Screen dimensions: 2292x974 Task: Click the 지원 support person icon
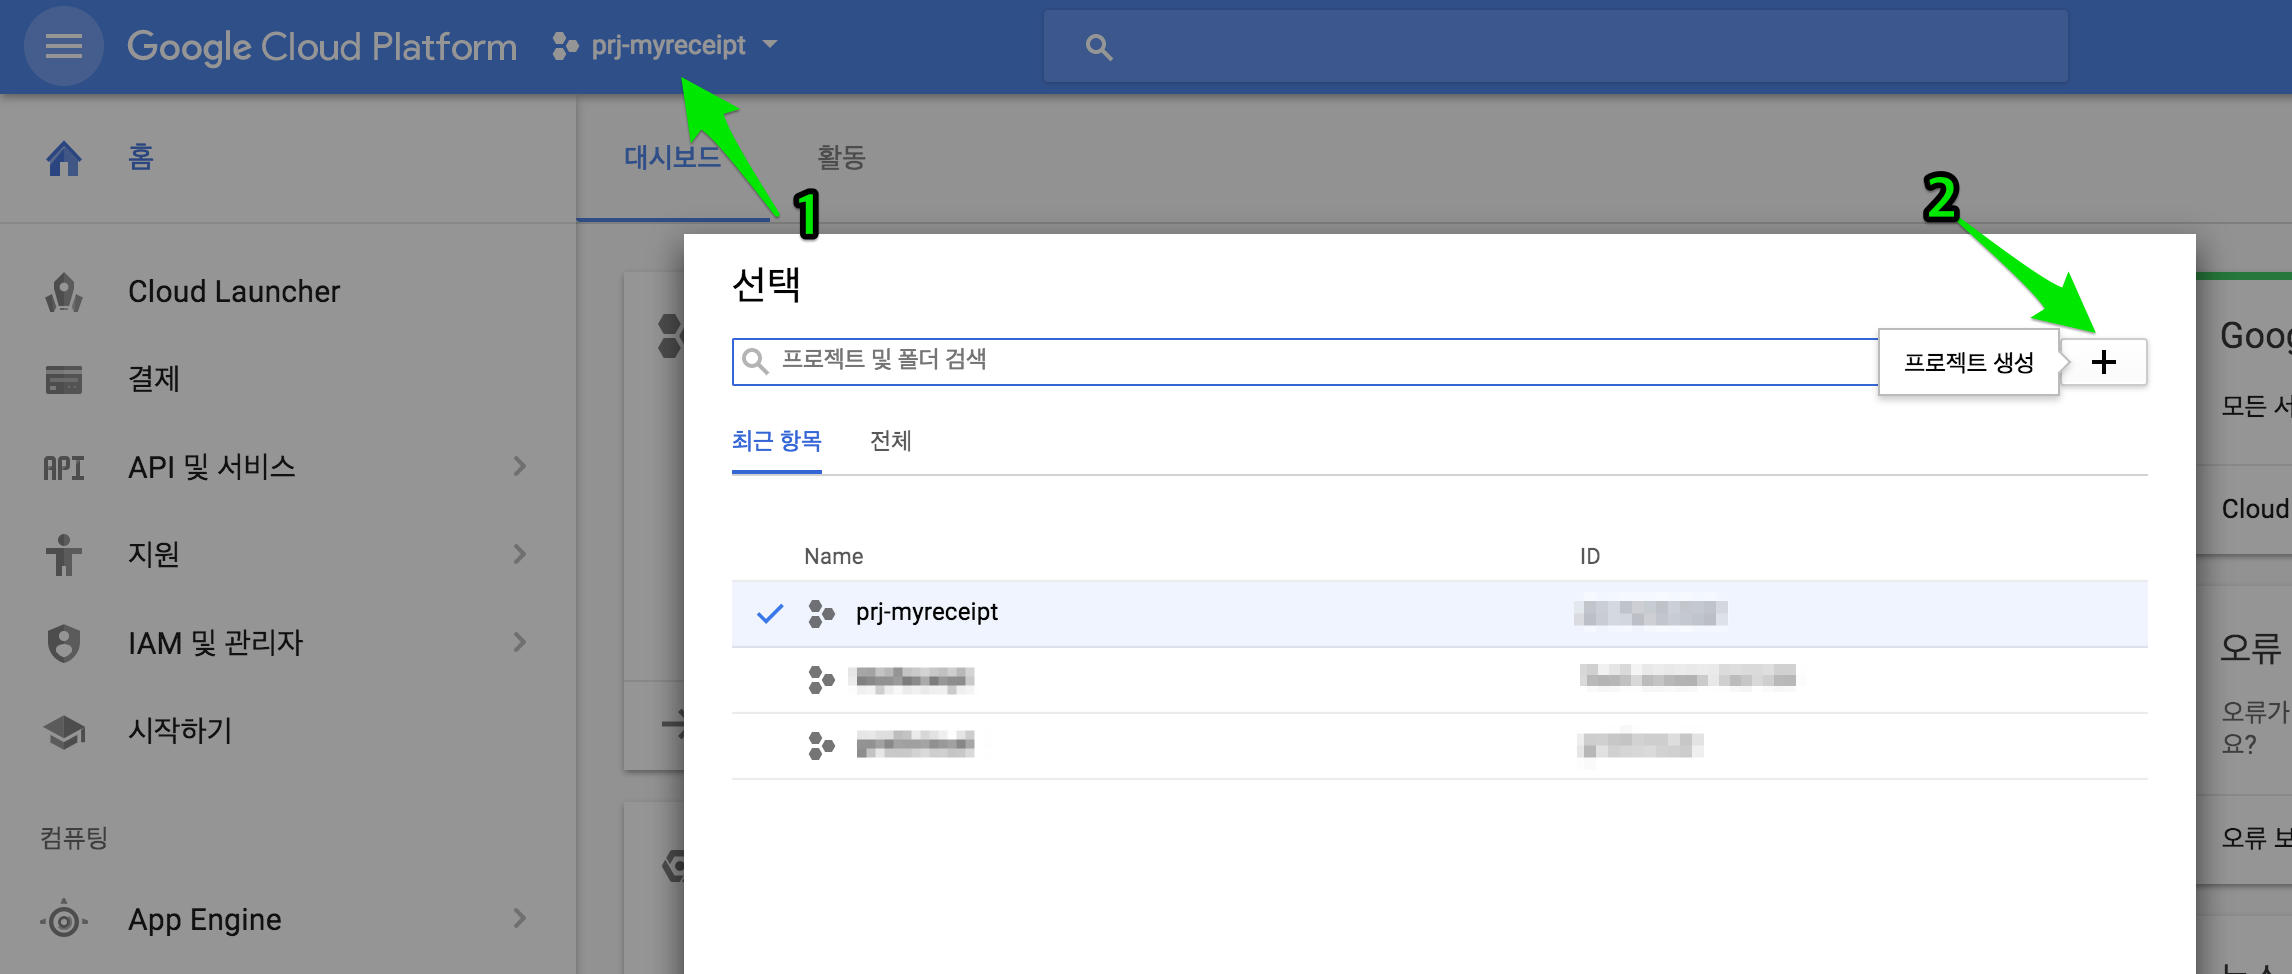tap(64, 555)
